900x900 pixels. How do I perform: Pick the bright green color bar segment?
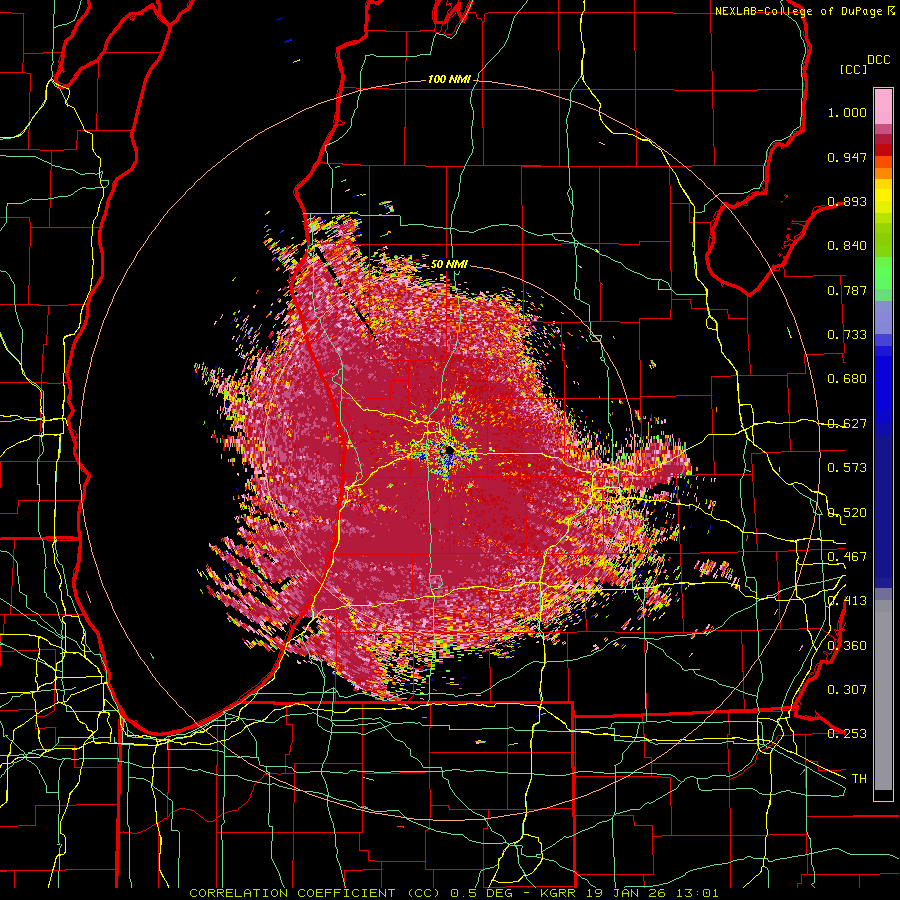(883, 273)
